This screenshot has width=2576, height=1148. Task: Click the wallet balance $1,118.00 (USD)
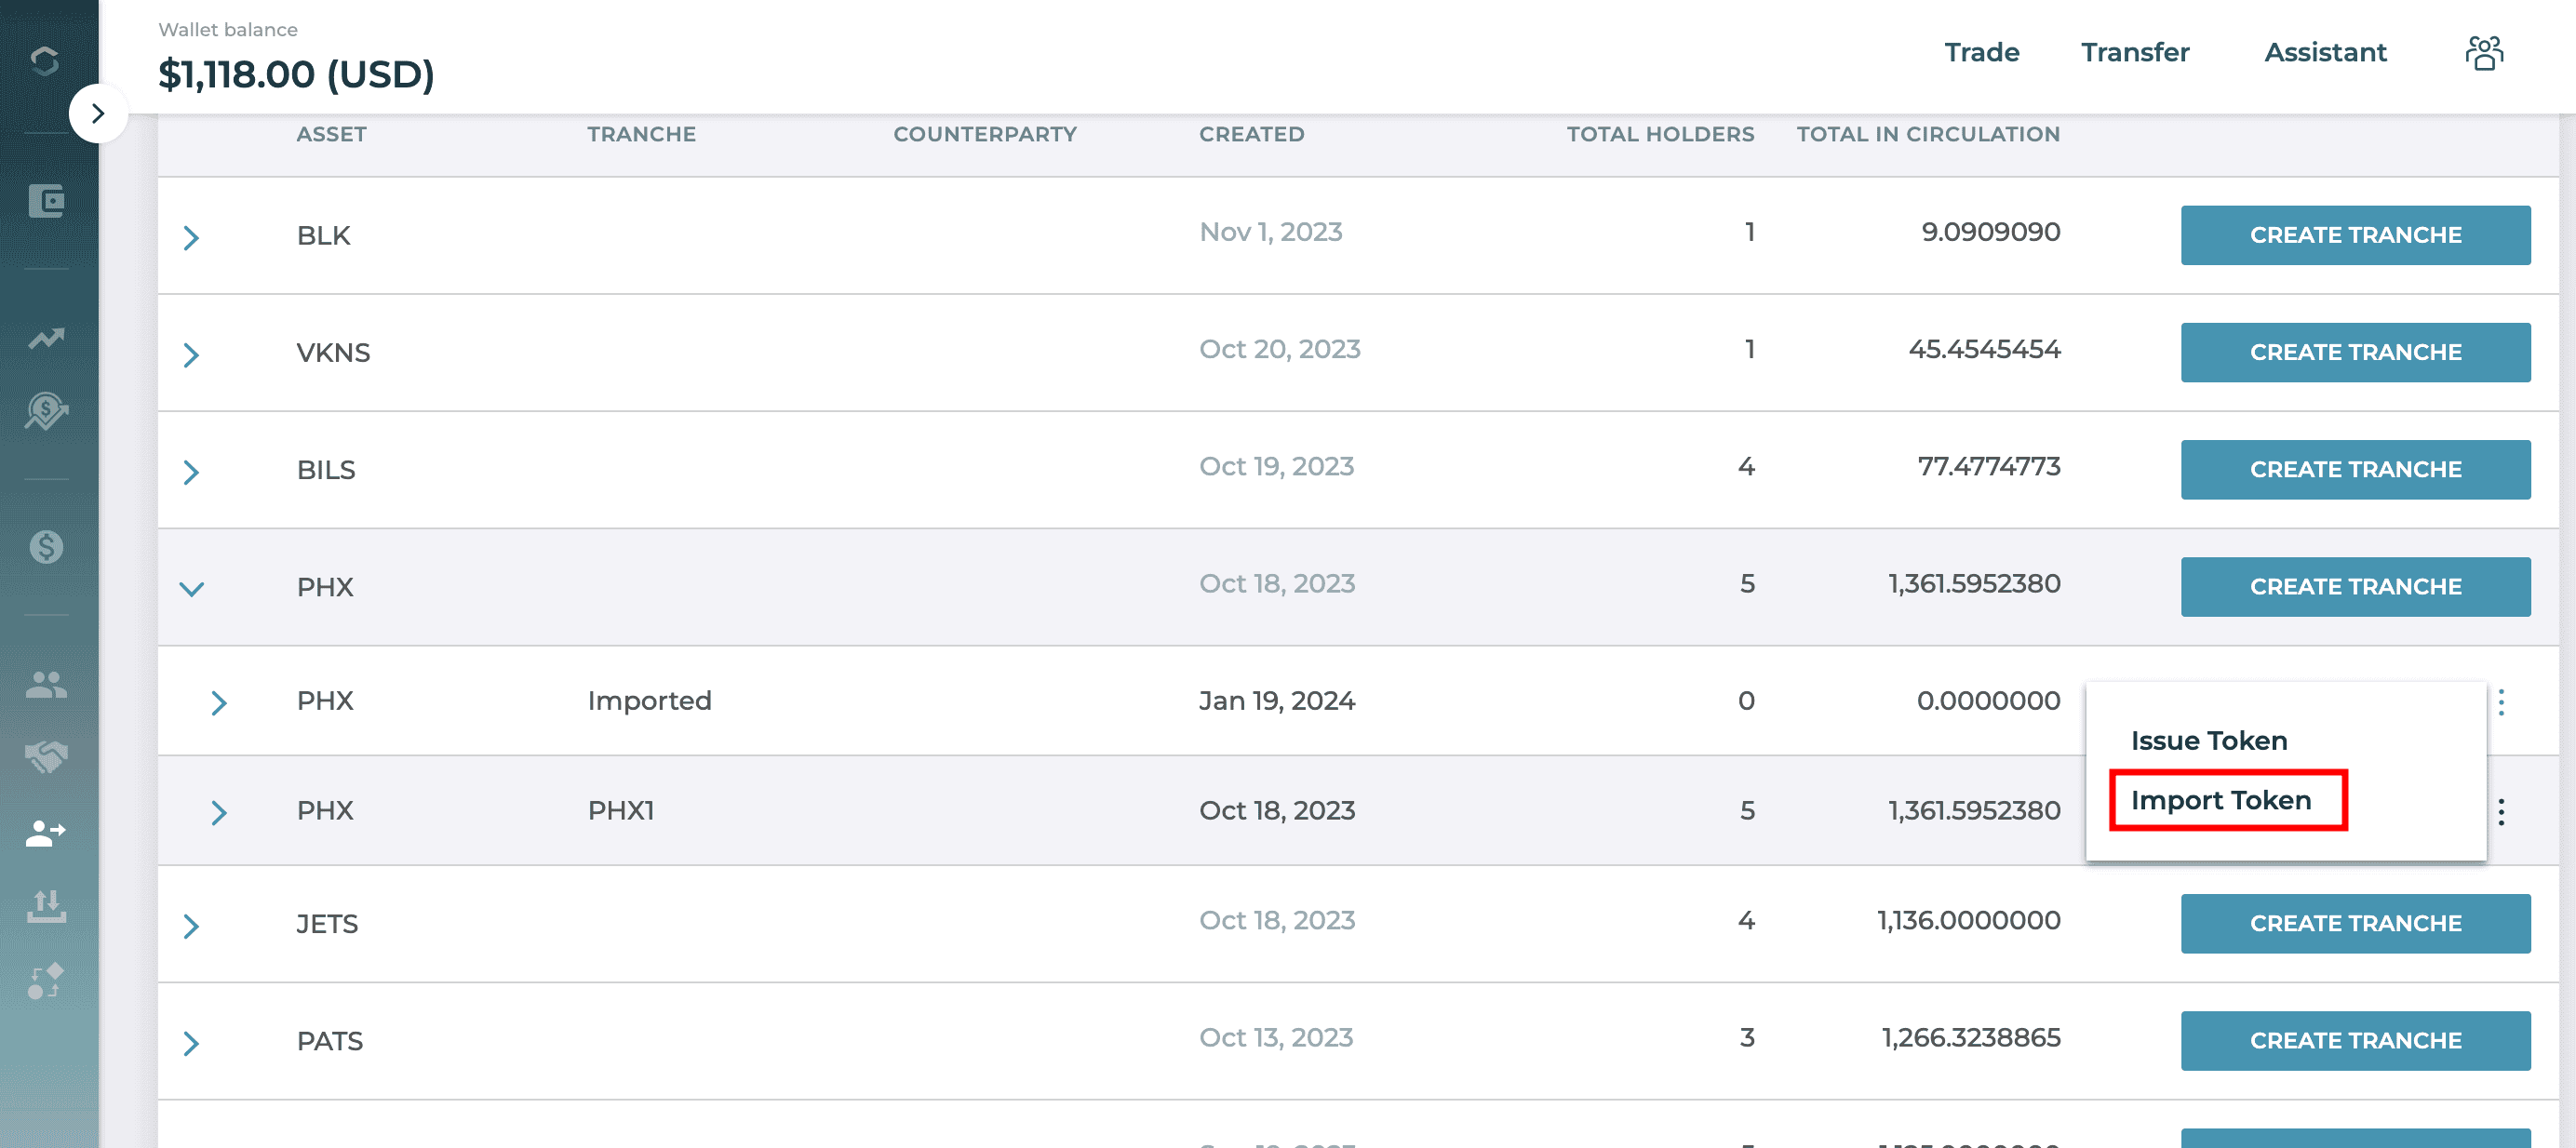(x=296, y=74)
